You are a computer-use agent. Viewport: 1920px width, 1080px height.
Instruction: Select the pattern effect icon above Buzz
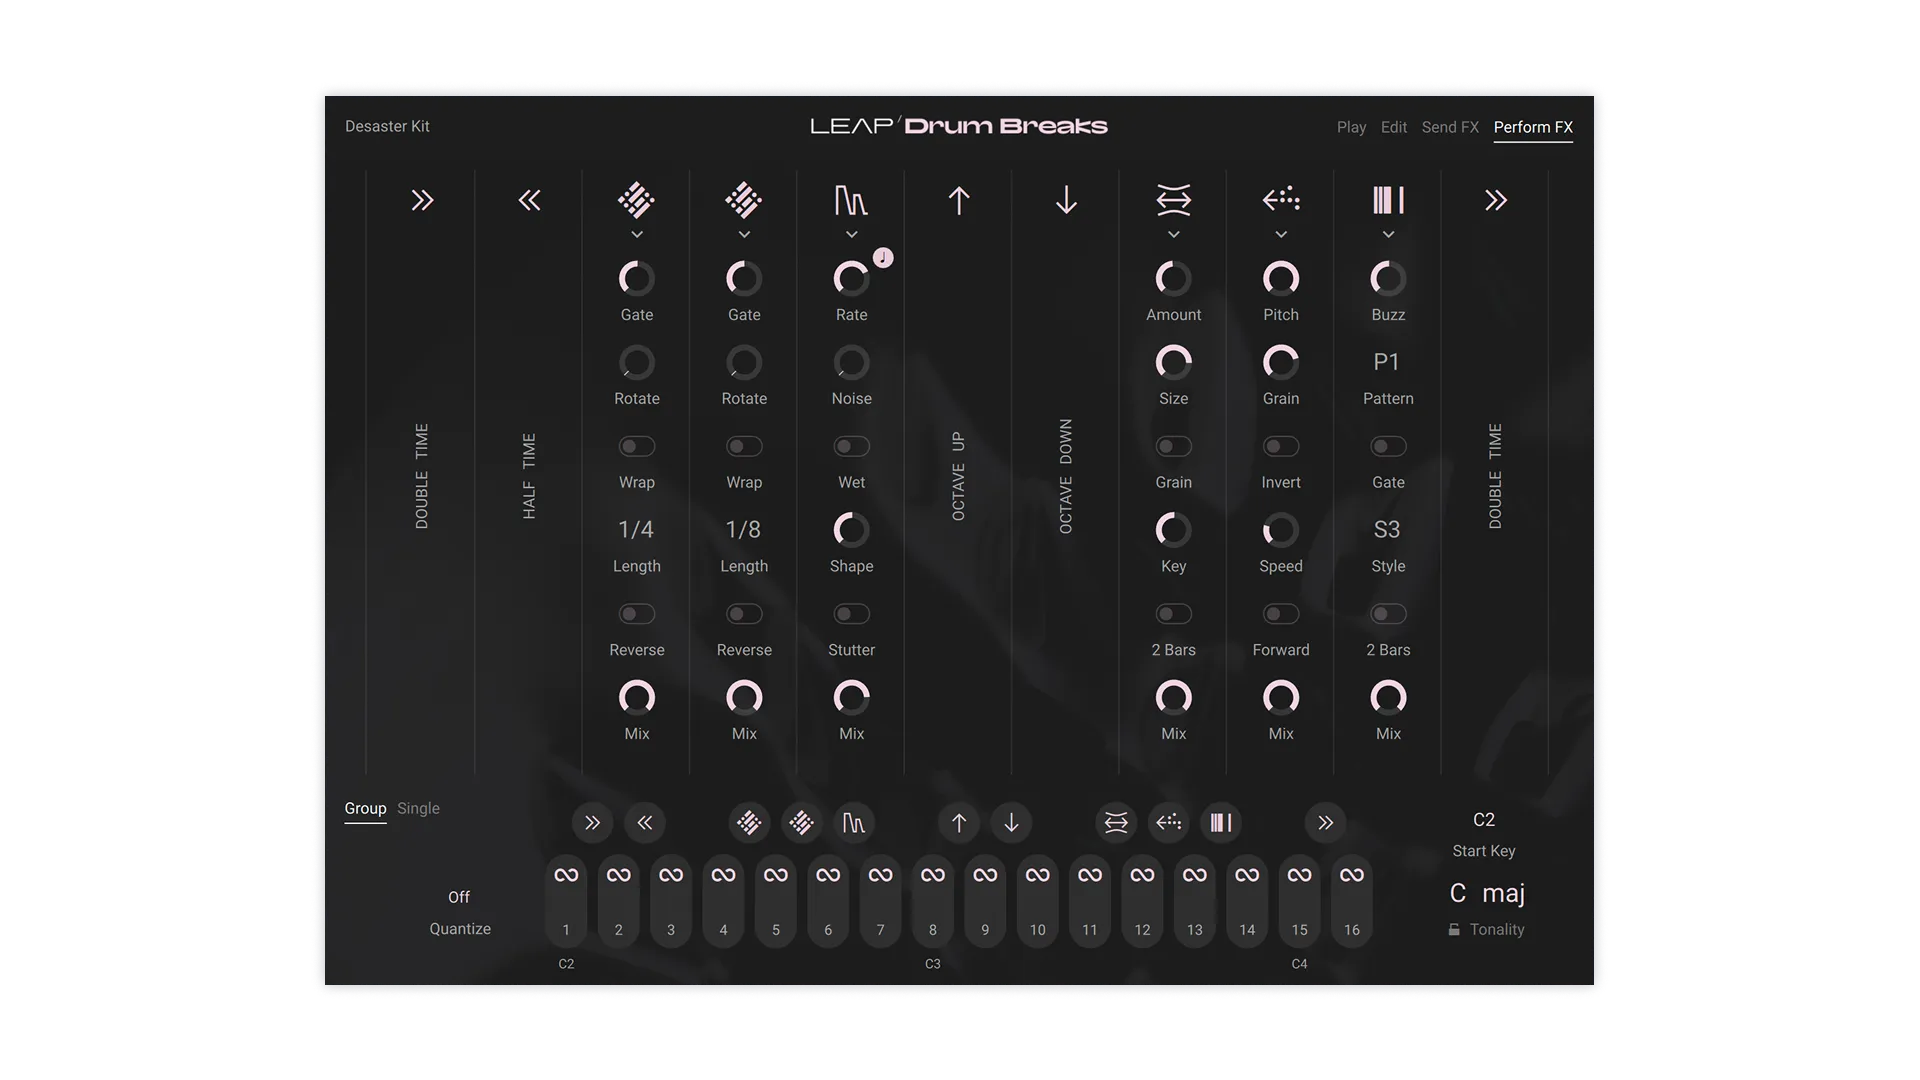click(1388, 200)
